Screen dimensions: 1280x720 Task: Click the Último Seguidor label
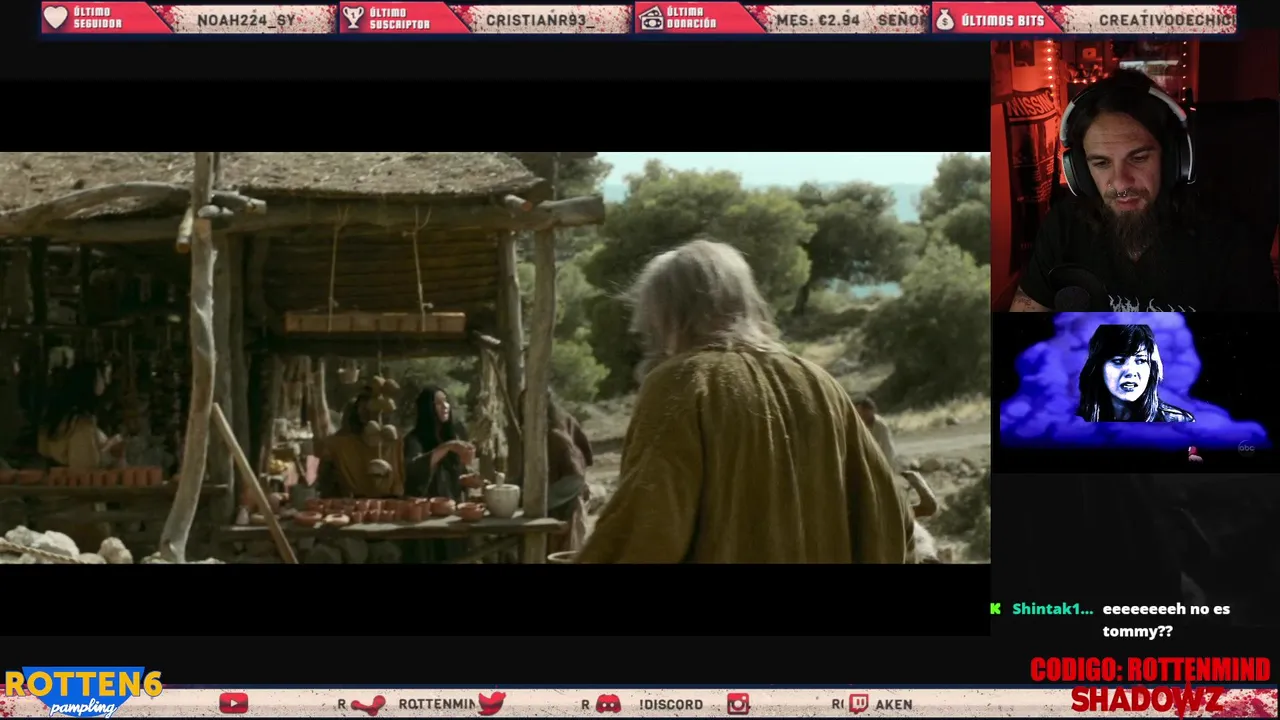click(x=98, y=18)
